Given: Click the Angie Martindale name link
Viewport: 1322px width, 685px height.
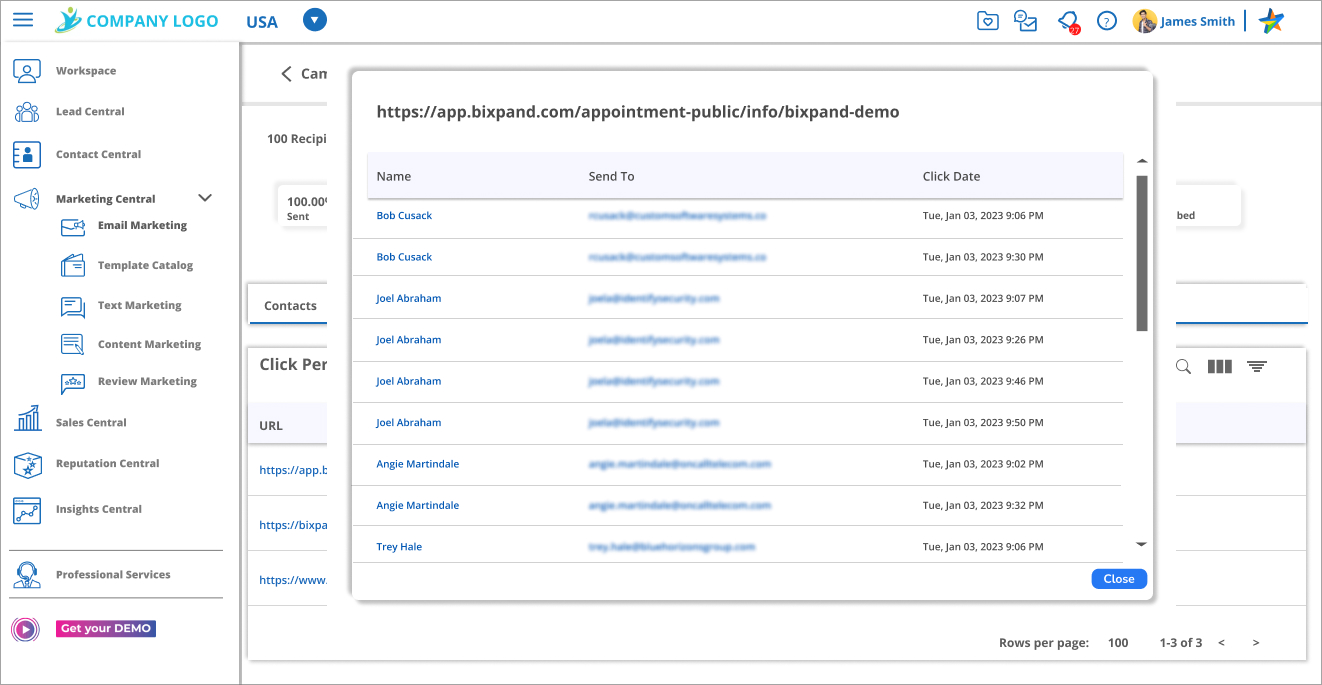Looking at the screenshot, I should tap(417, 464).
